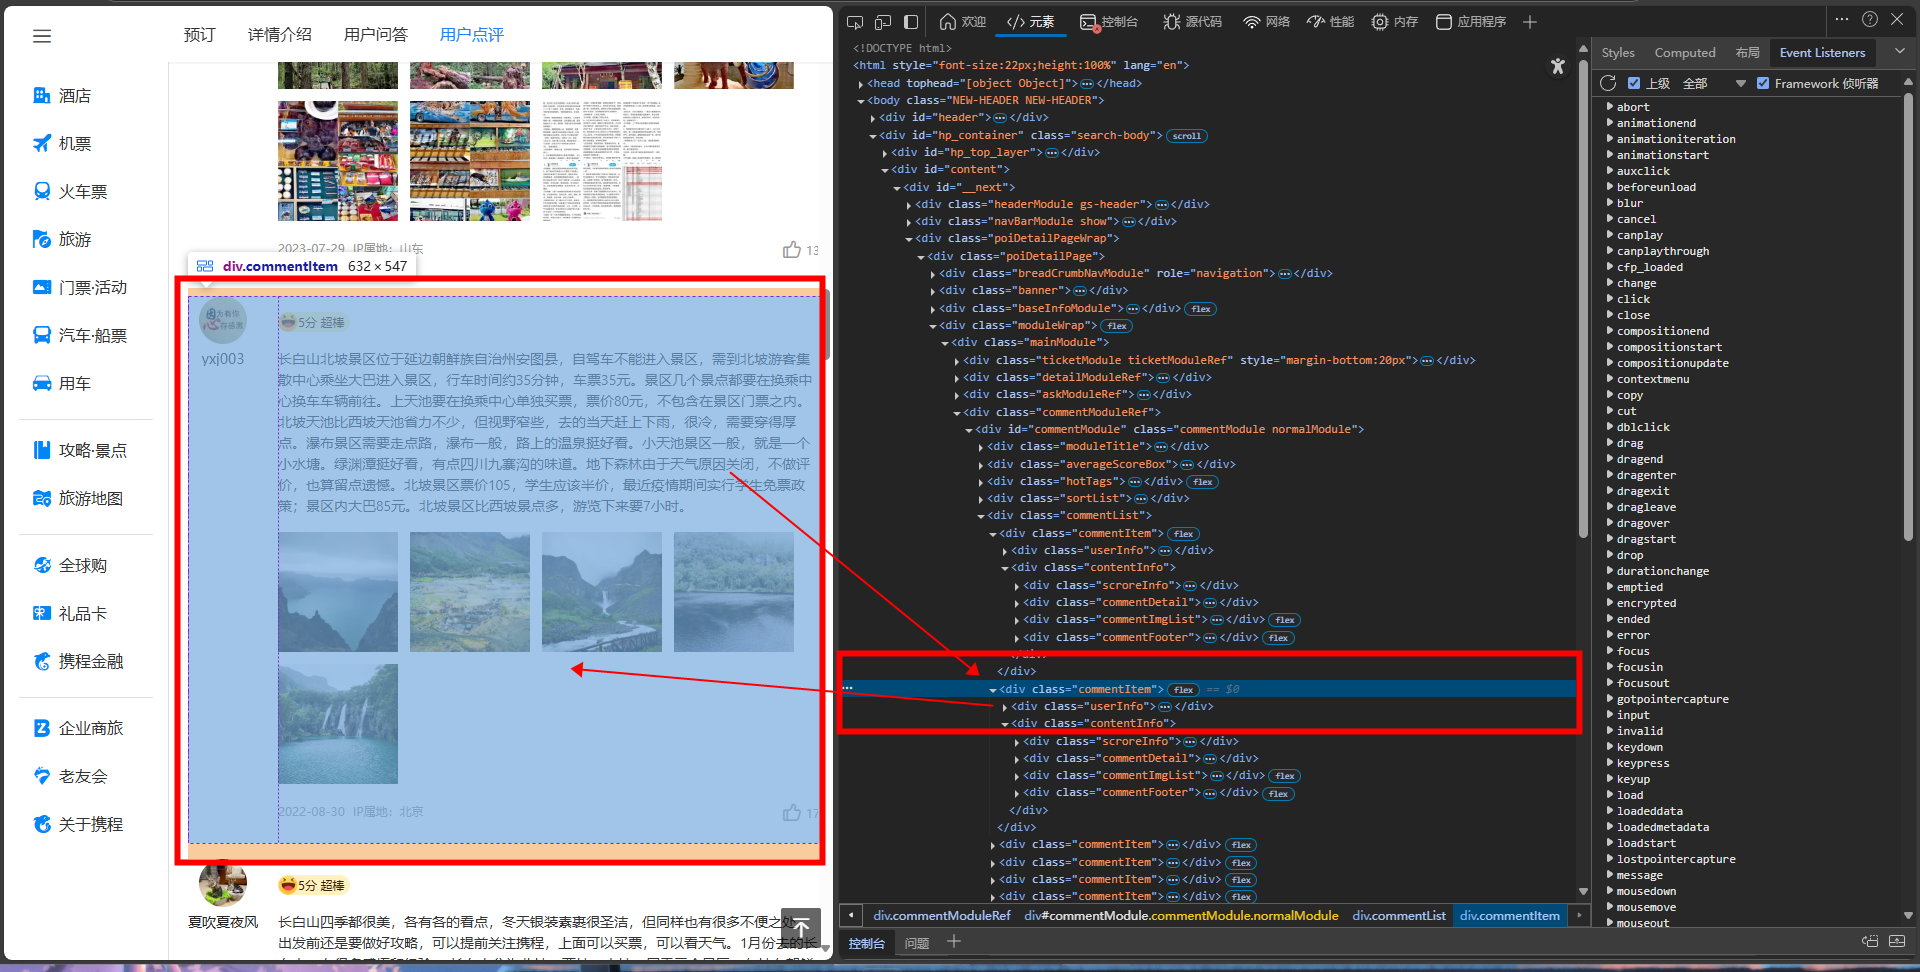Open DevTools help question mark icon
1920x972 pixels.
pos(1870,19)
